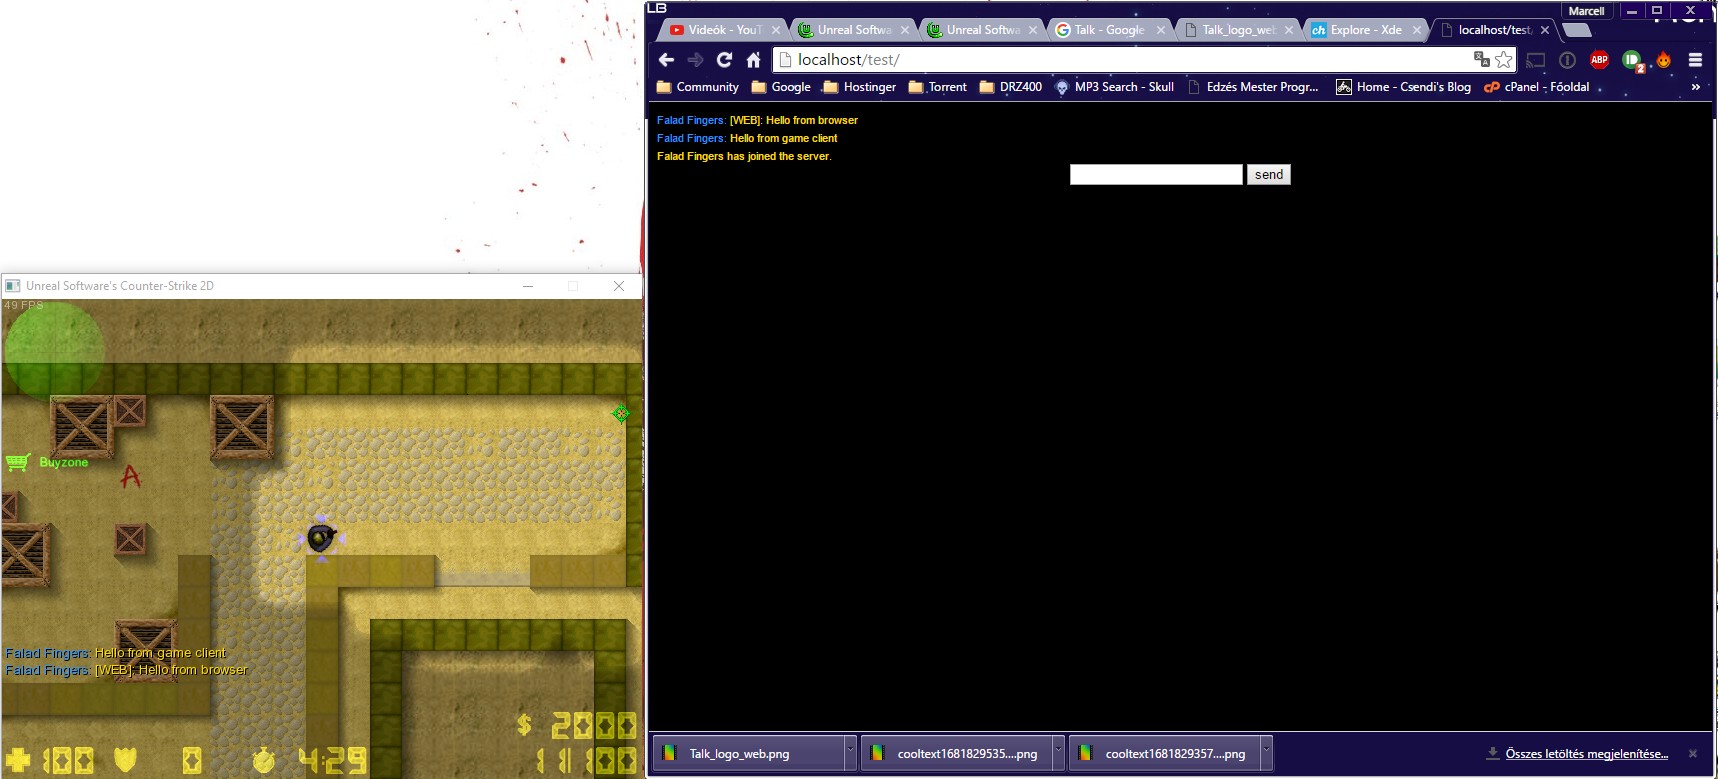Expand options for cooltext1681829535 download
1718x779 pixels.
point(1059,754)
